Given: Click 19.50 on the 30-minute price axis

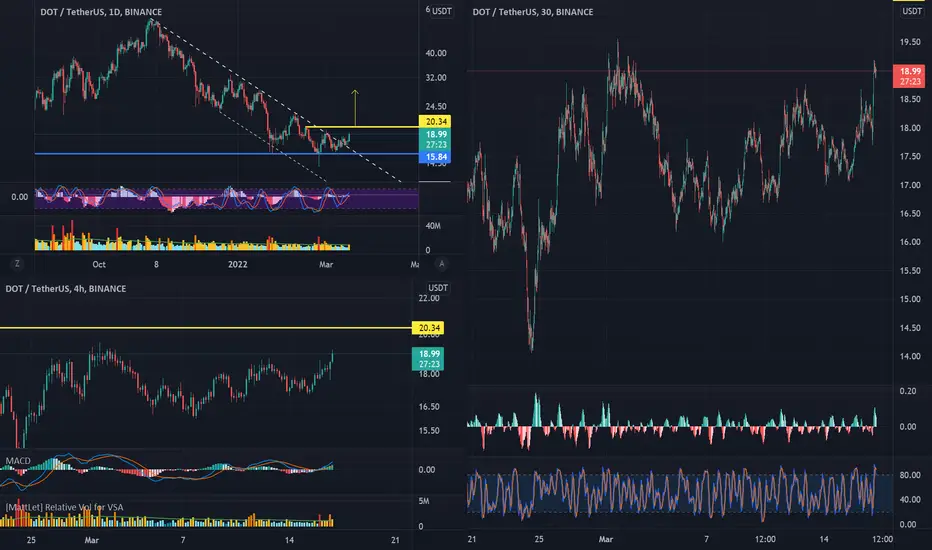Looking at the screenshot, I should 909,42.
